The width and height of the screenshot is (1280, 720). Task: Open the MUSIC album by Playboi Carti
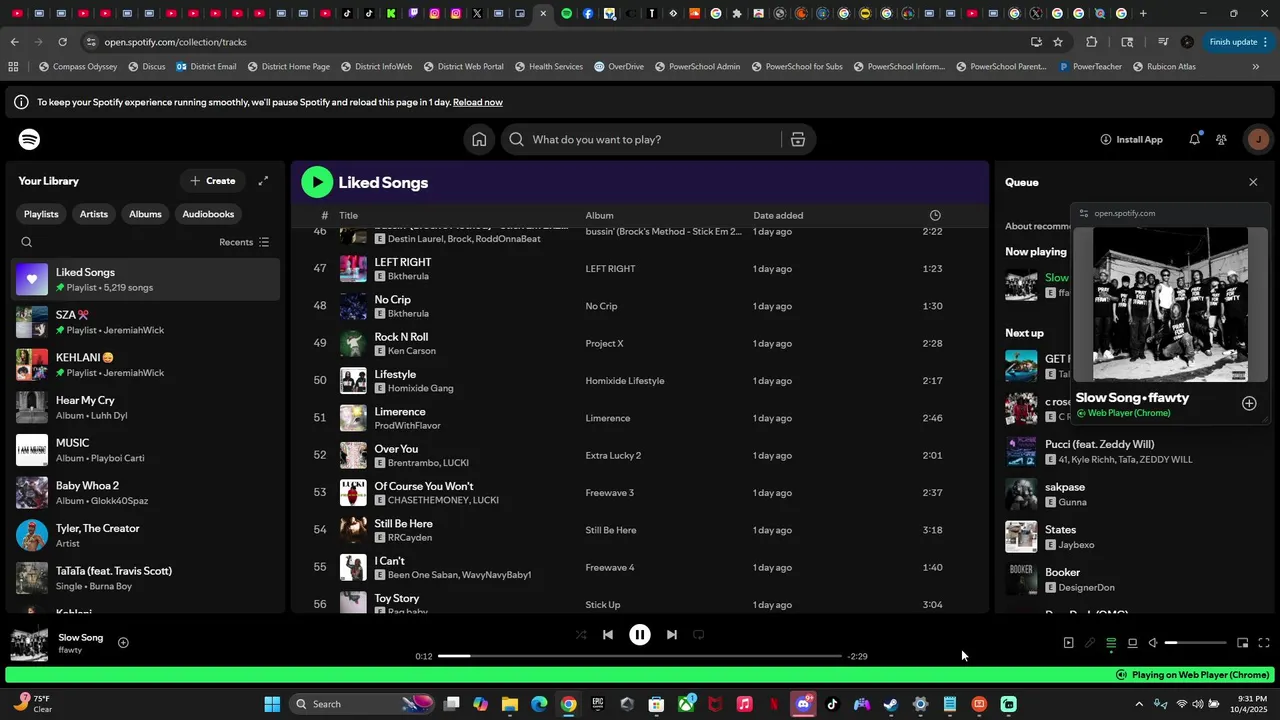pos(146,450)
